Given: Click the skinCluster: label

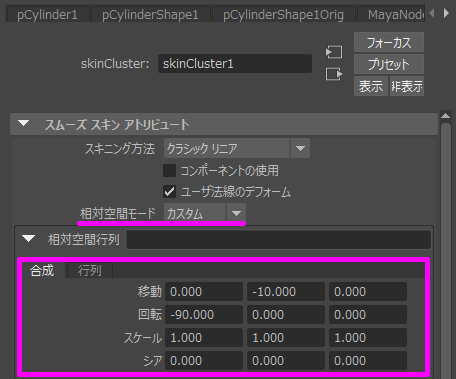Looking at the screenshot, I should click(x=115, y=64).
